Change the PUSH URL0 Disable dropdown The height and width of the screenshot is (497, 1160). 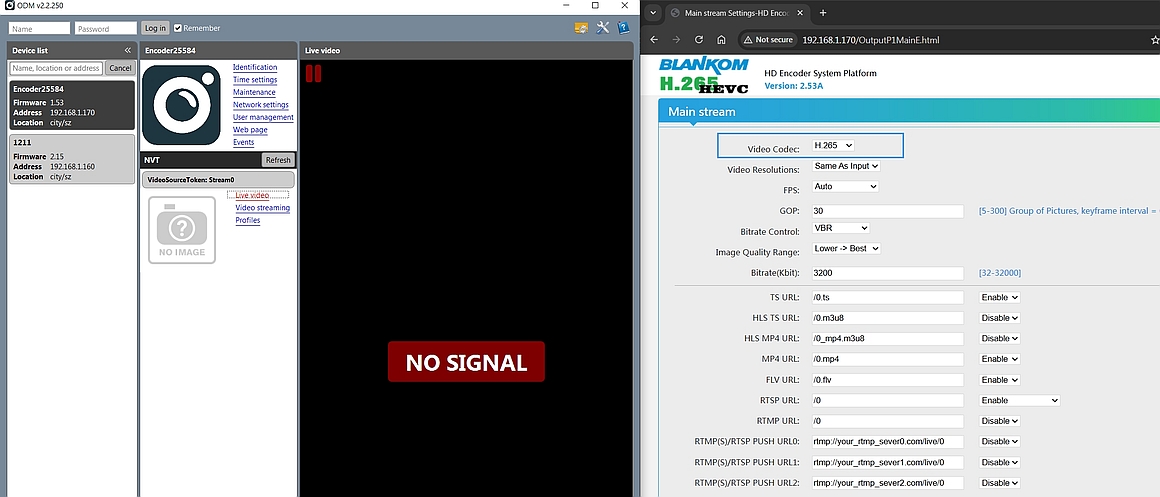click(999, 442)
